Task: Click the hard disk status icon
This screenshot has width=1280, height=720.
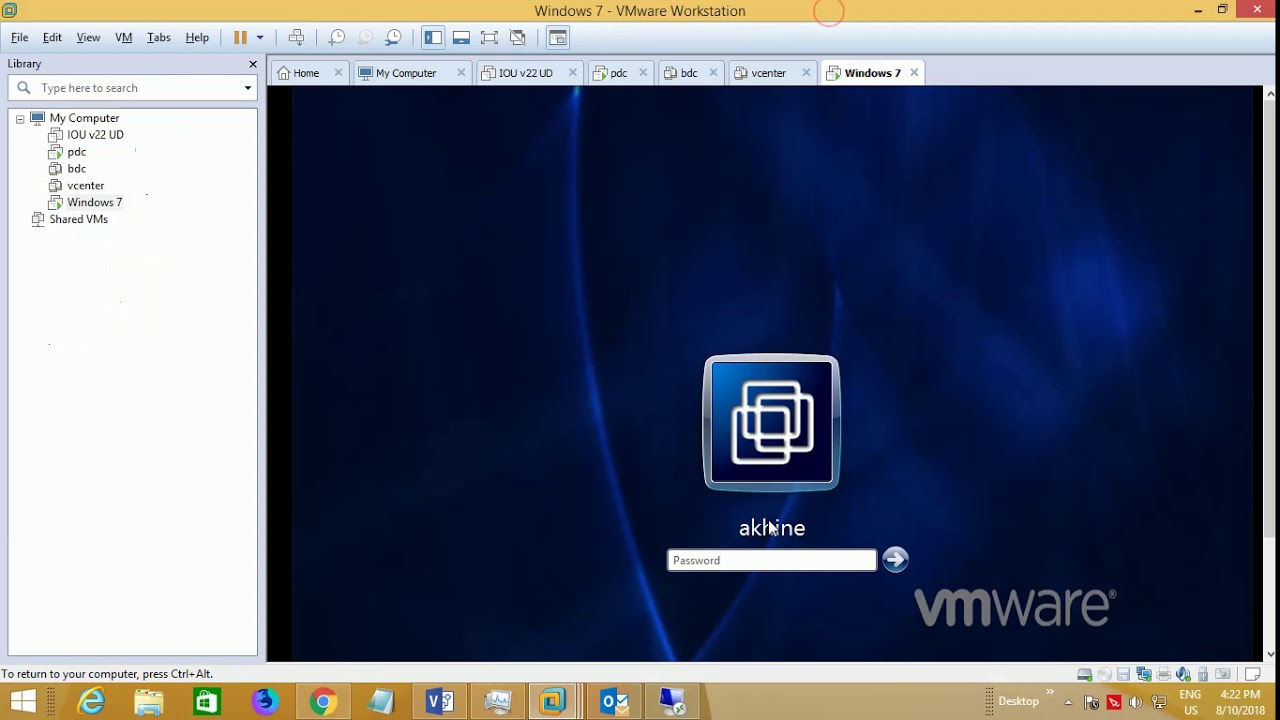Action: pos(1084,674)
